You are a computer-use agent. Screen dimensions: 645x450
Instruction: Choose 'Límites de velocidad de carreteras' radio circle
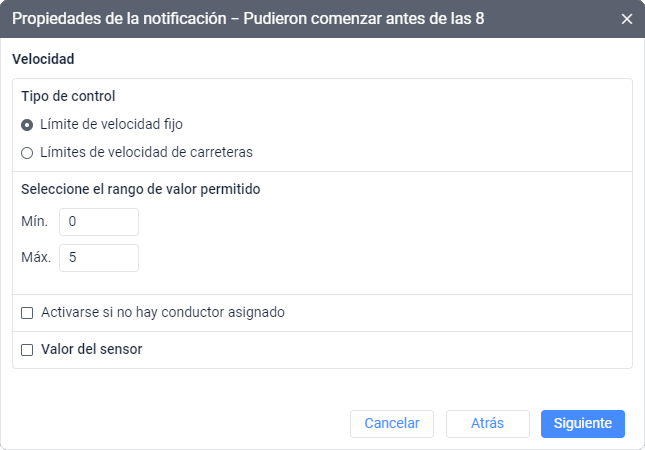point(27,153)
